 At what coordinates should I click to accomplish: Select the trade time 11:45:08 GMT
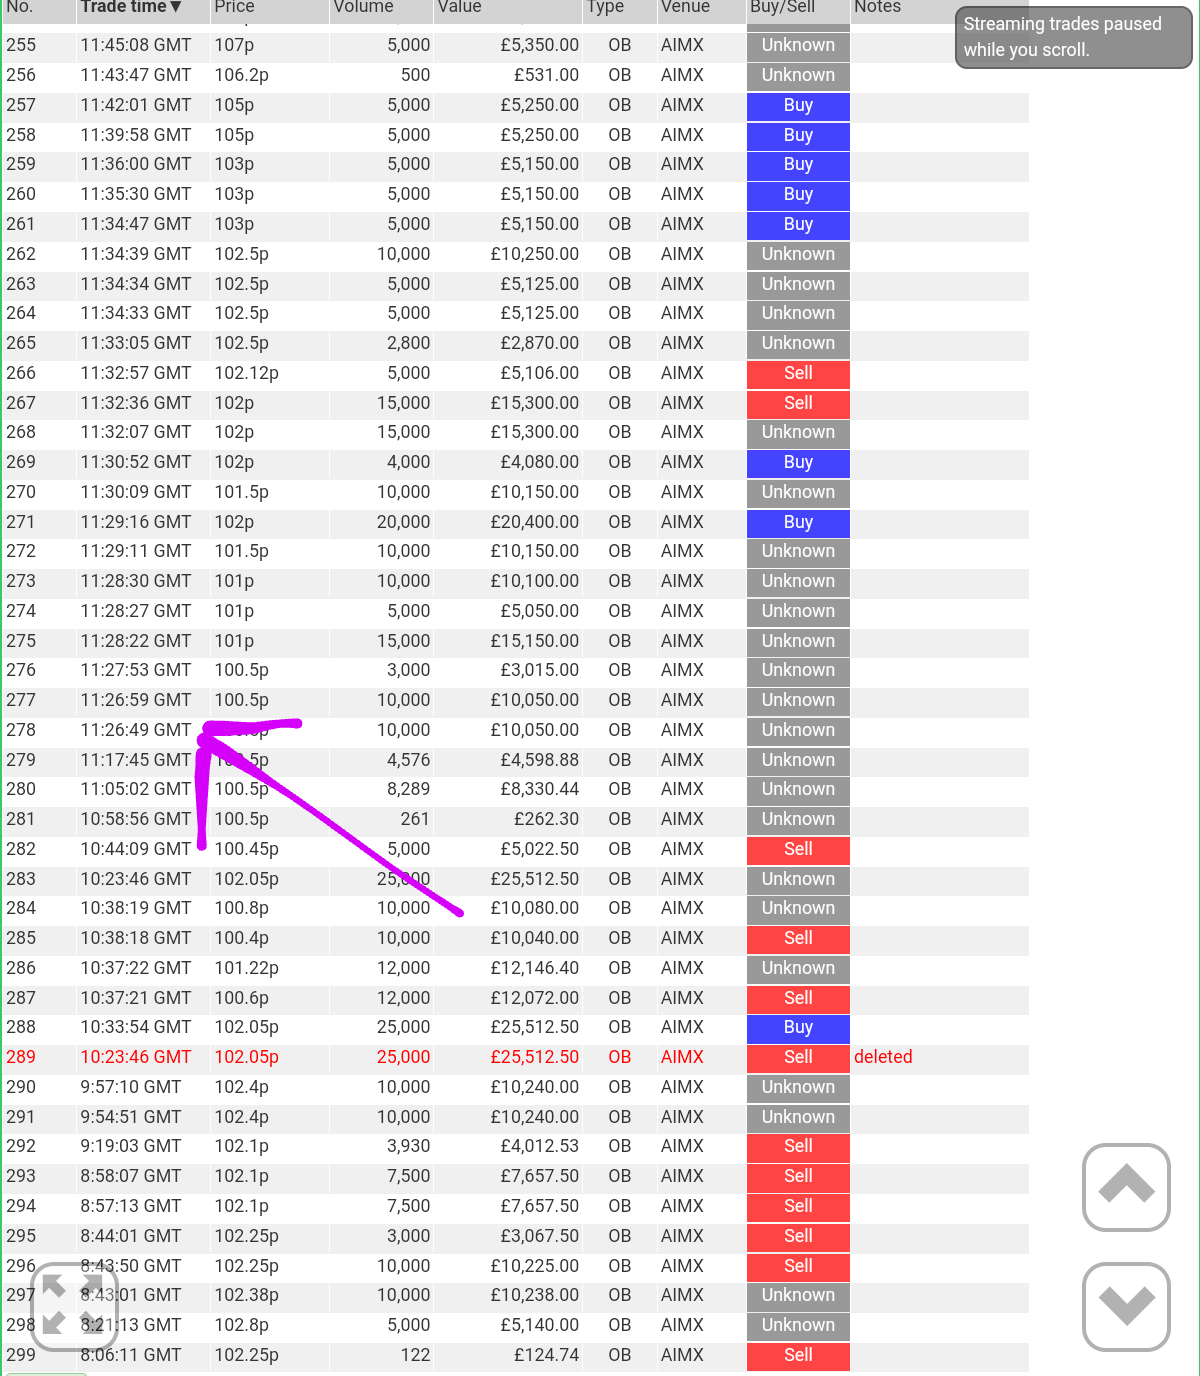[x=136, y=45]
